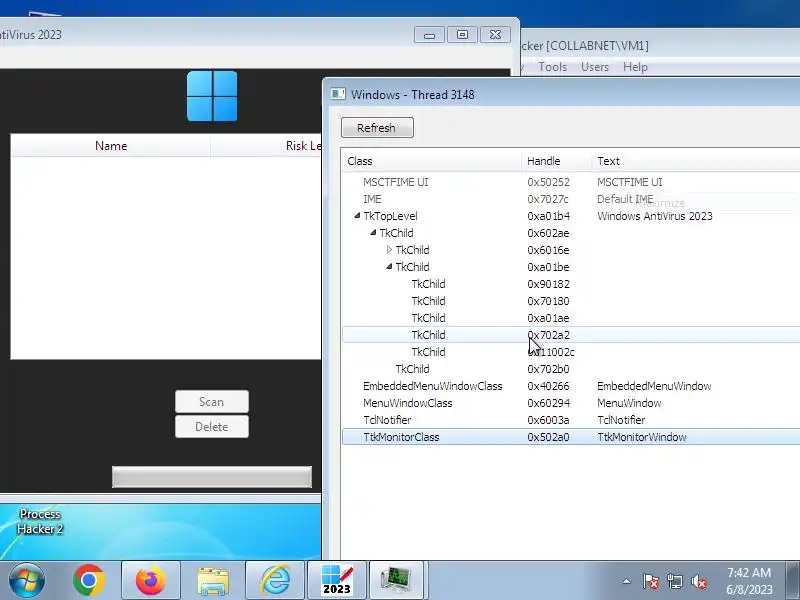Select the EmbeddedMenuWindowClass row

pos(571,386)
